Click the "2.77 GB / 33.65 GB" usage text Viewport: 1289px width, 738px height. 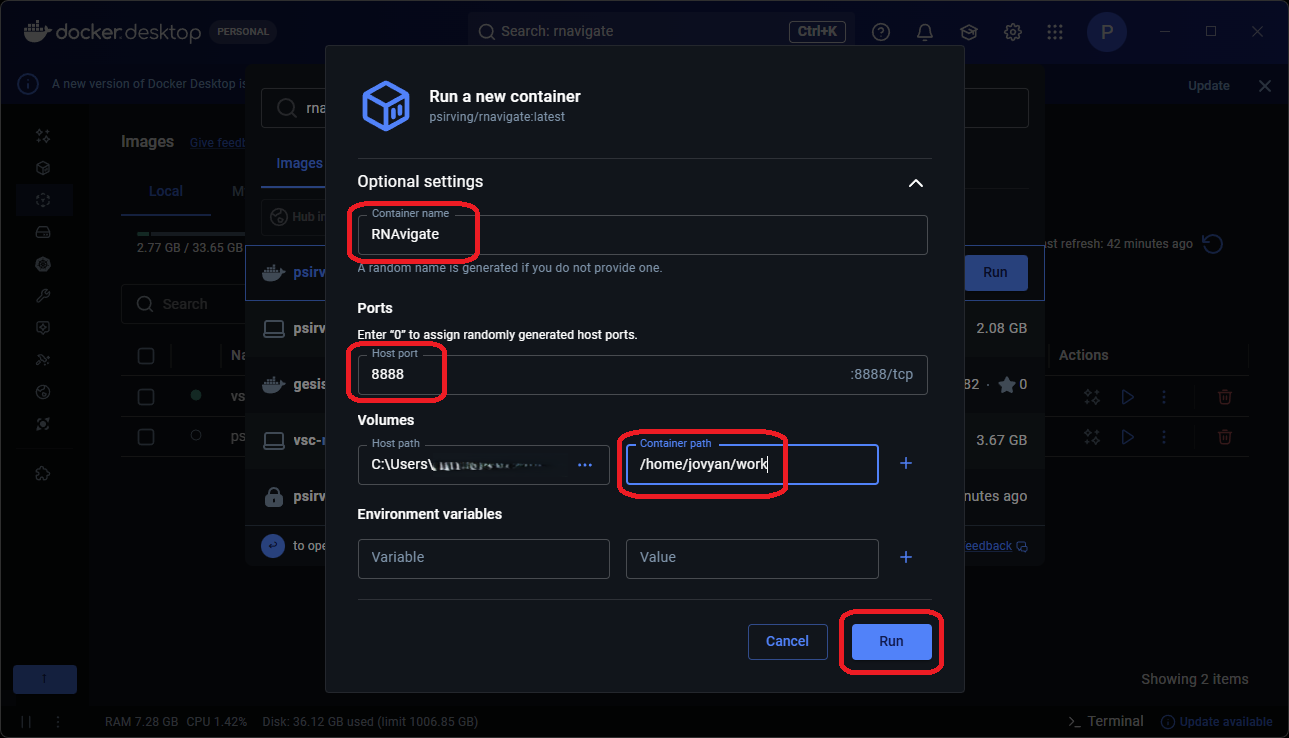(x=190, y=248)
